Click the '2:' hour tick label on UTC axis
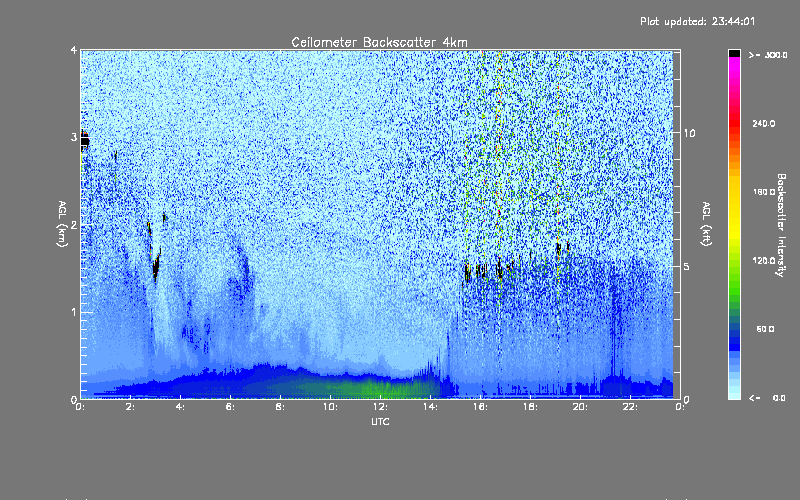This screenshot has height=500, width=800. (x=131, y=407)
